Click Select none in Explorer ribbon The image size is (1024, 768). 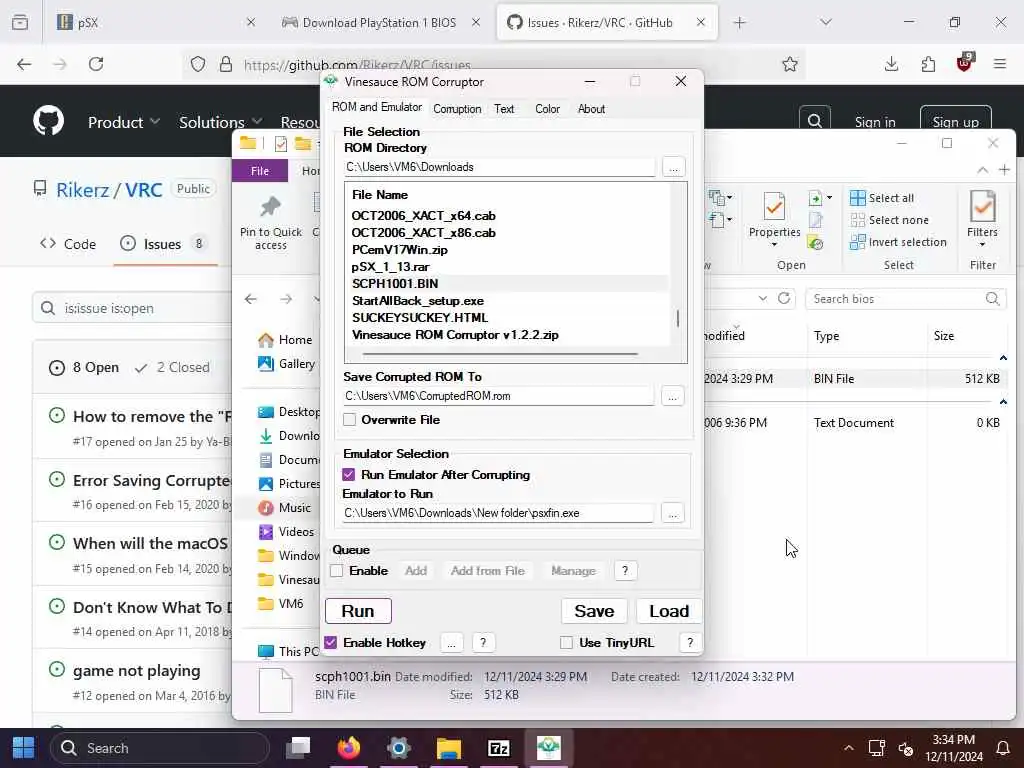point(889,220)
